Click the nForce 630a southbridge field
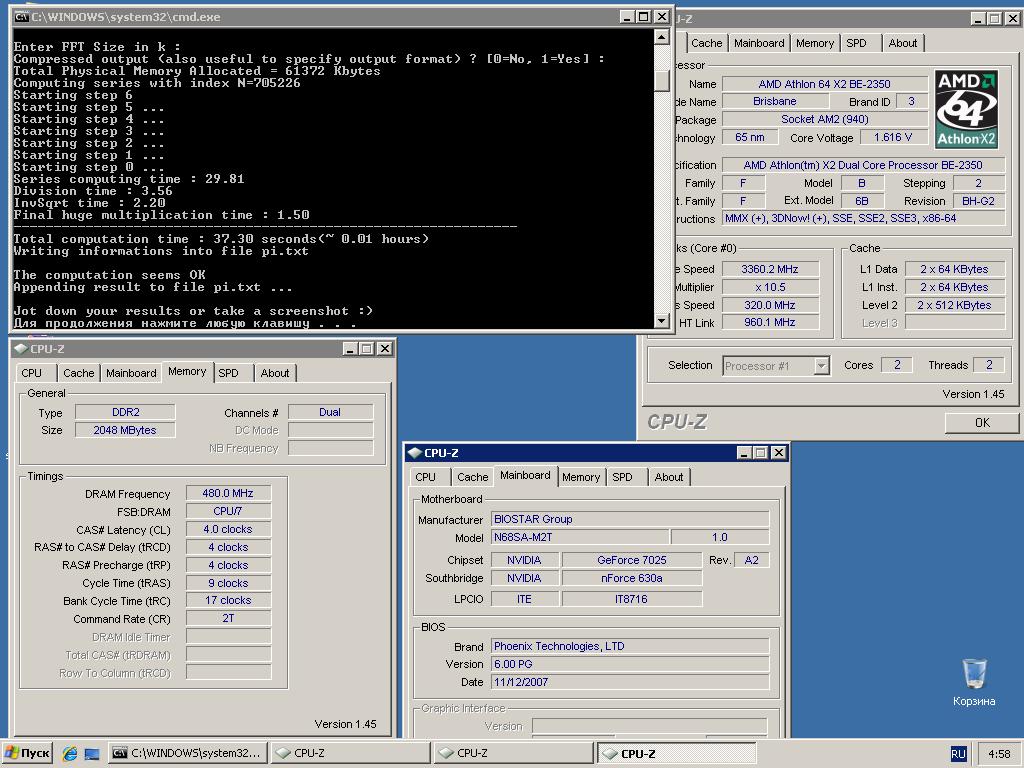 tap(632, 578)
